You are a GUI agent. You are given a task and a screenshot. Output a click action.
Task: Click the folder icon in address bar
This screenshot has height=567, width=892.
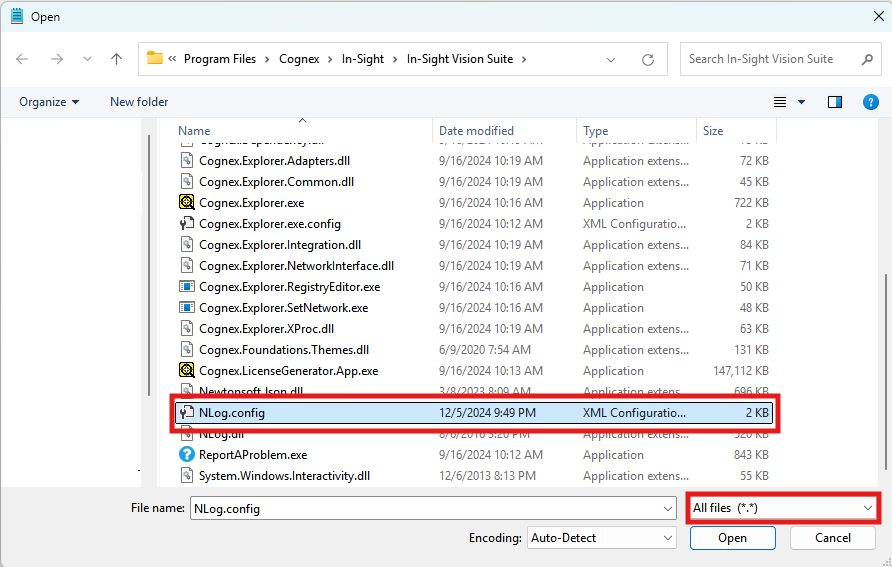[x=155, y=58]
